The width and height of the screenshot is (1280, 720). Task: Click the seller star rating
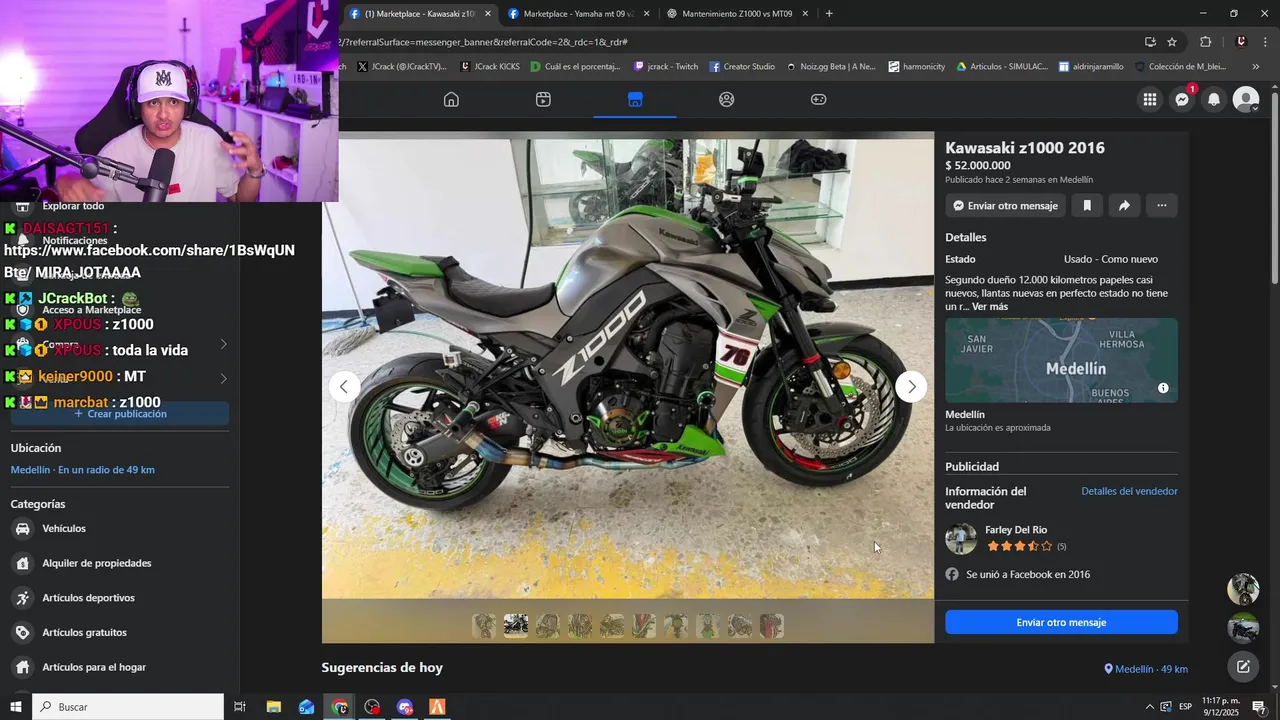(1020, 546)
